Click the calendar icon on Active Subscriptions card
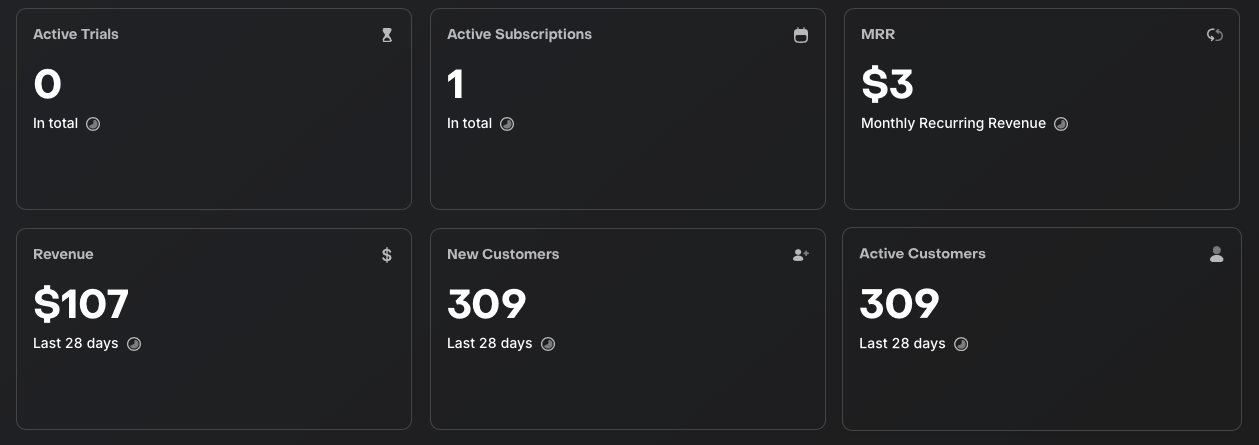 (801, 35)
